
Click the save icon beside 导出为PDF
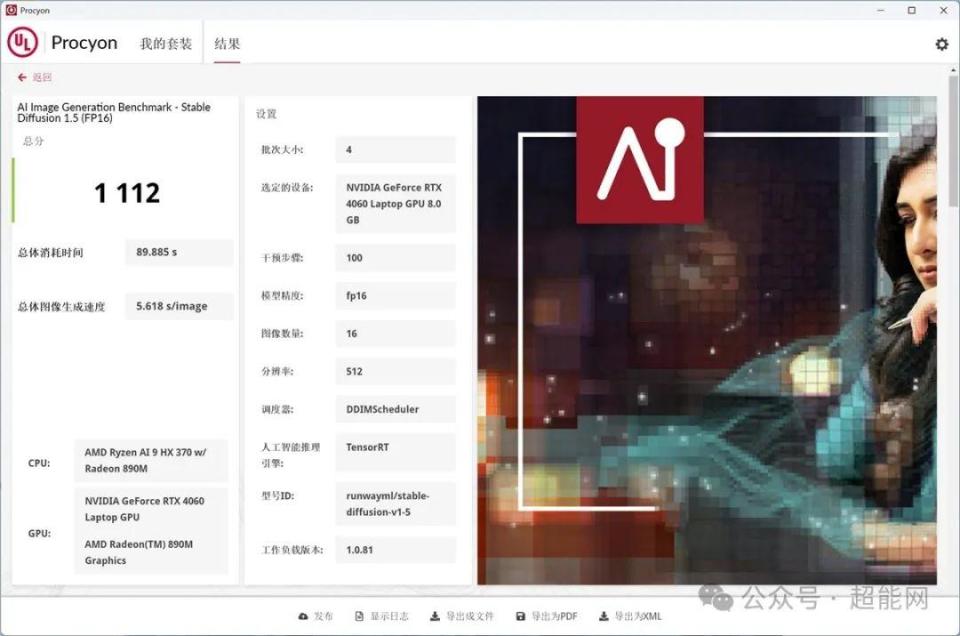(x=521, y=616)
